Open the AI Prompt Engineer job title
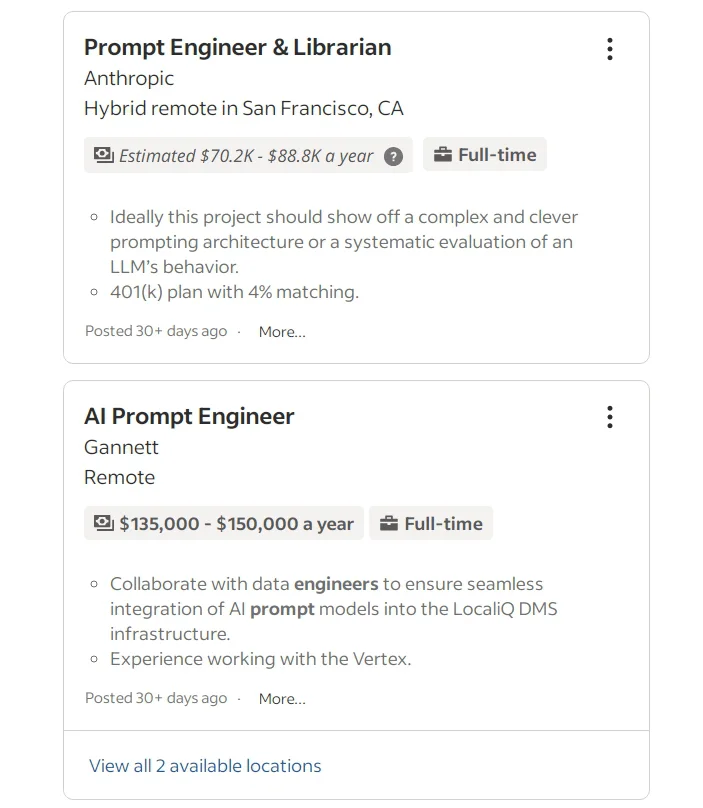The image size is (703, 808). click(x=189, y=416)
